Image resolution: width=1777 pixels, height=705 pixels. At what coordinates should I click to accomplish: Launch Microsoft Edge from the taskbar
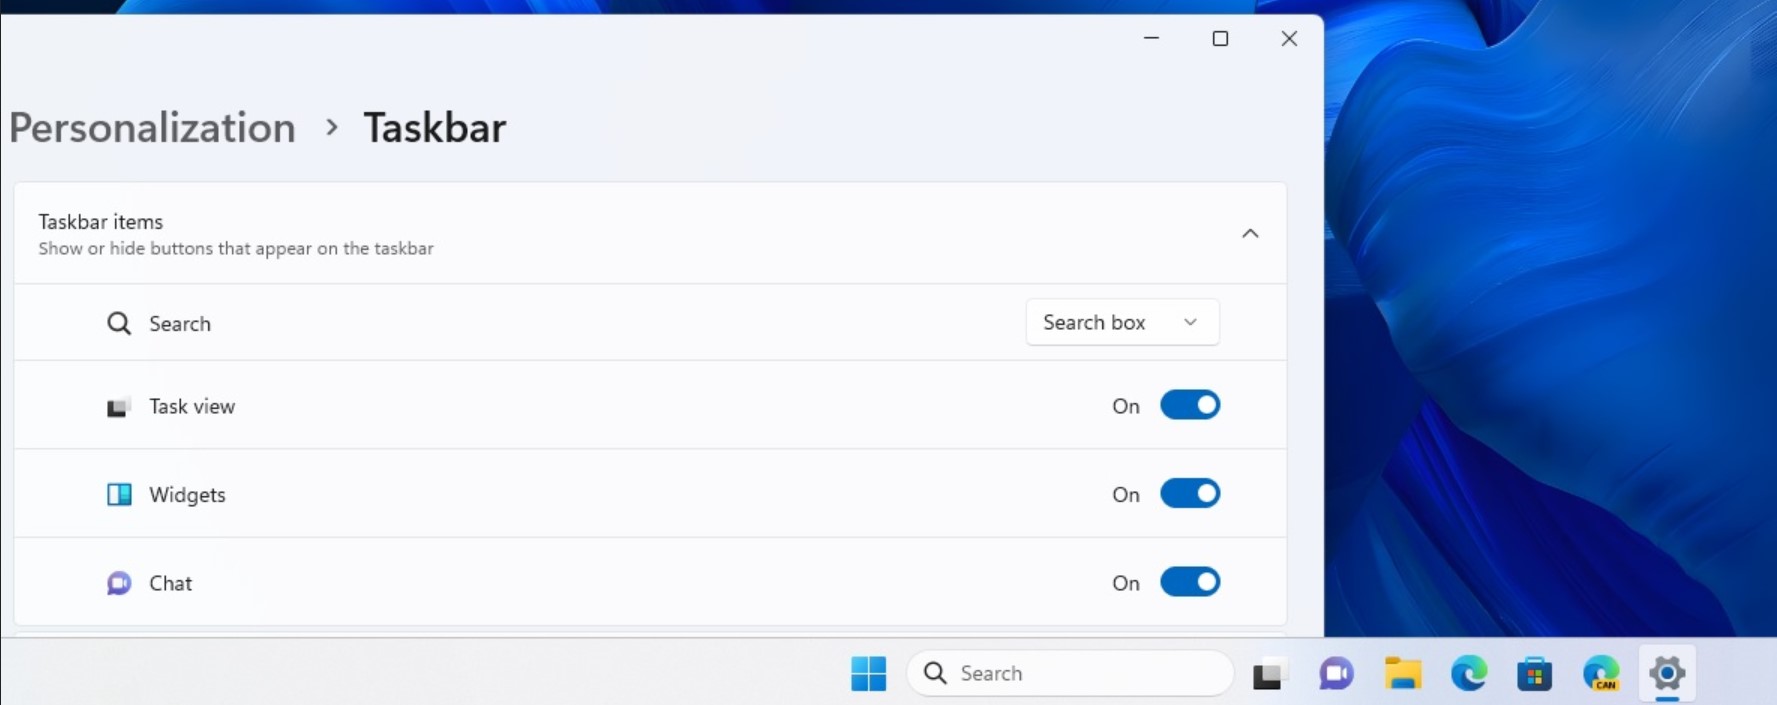(x=1468, y=674)
